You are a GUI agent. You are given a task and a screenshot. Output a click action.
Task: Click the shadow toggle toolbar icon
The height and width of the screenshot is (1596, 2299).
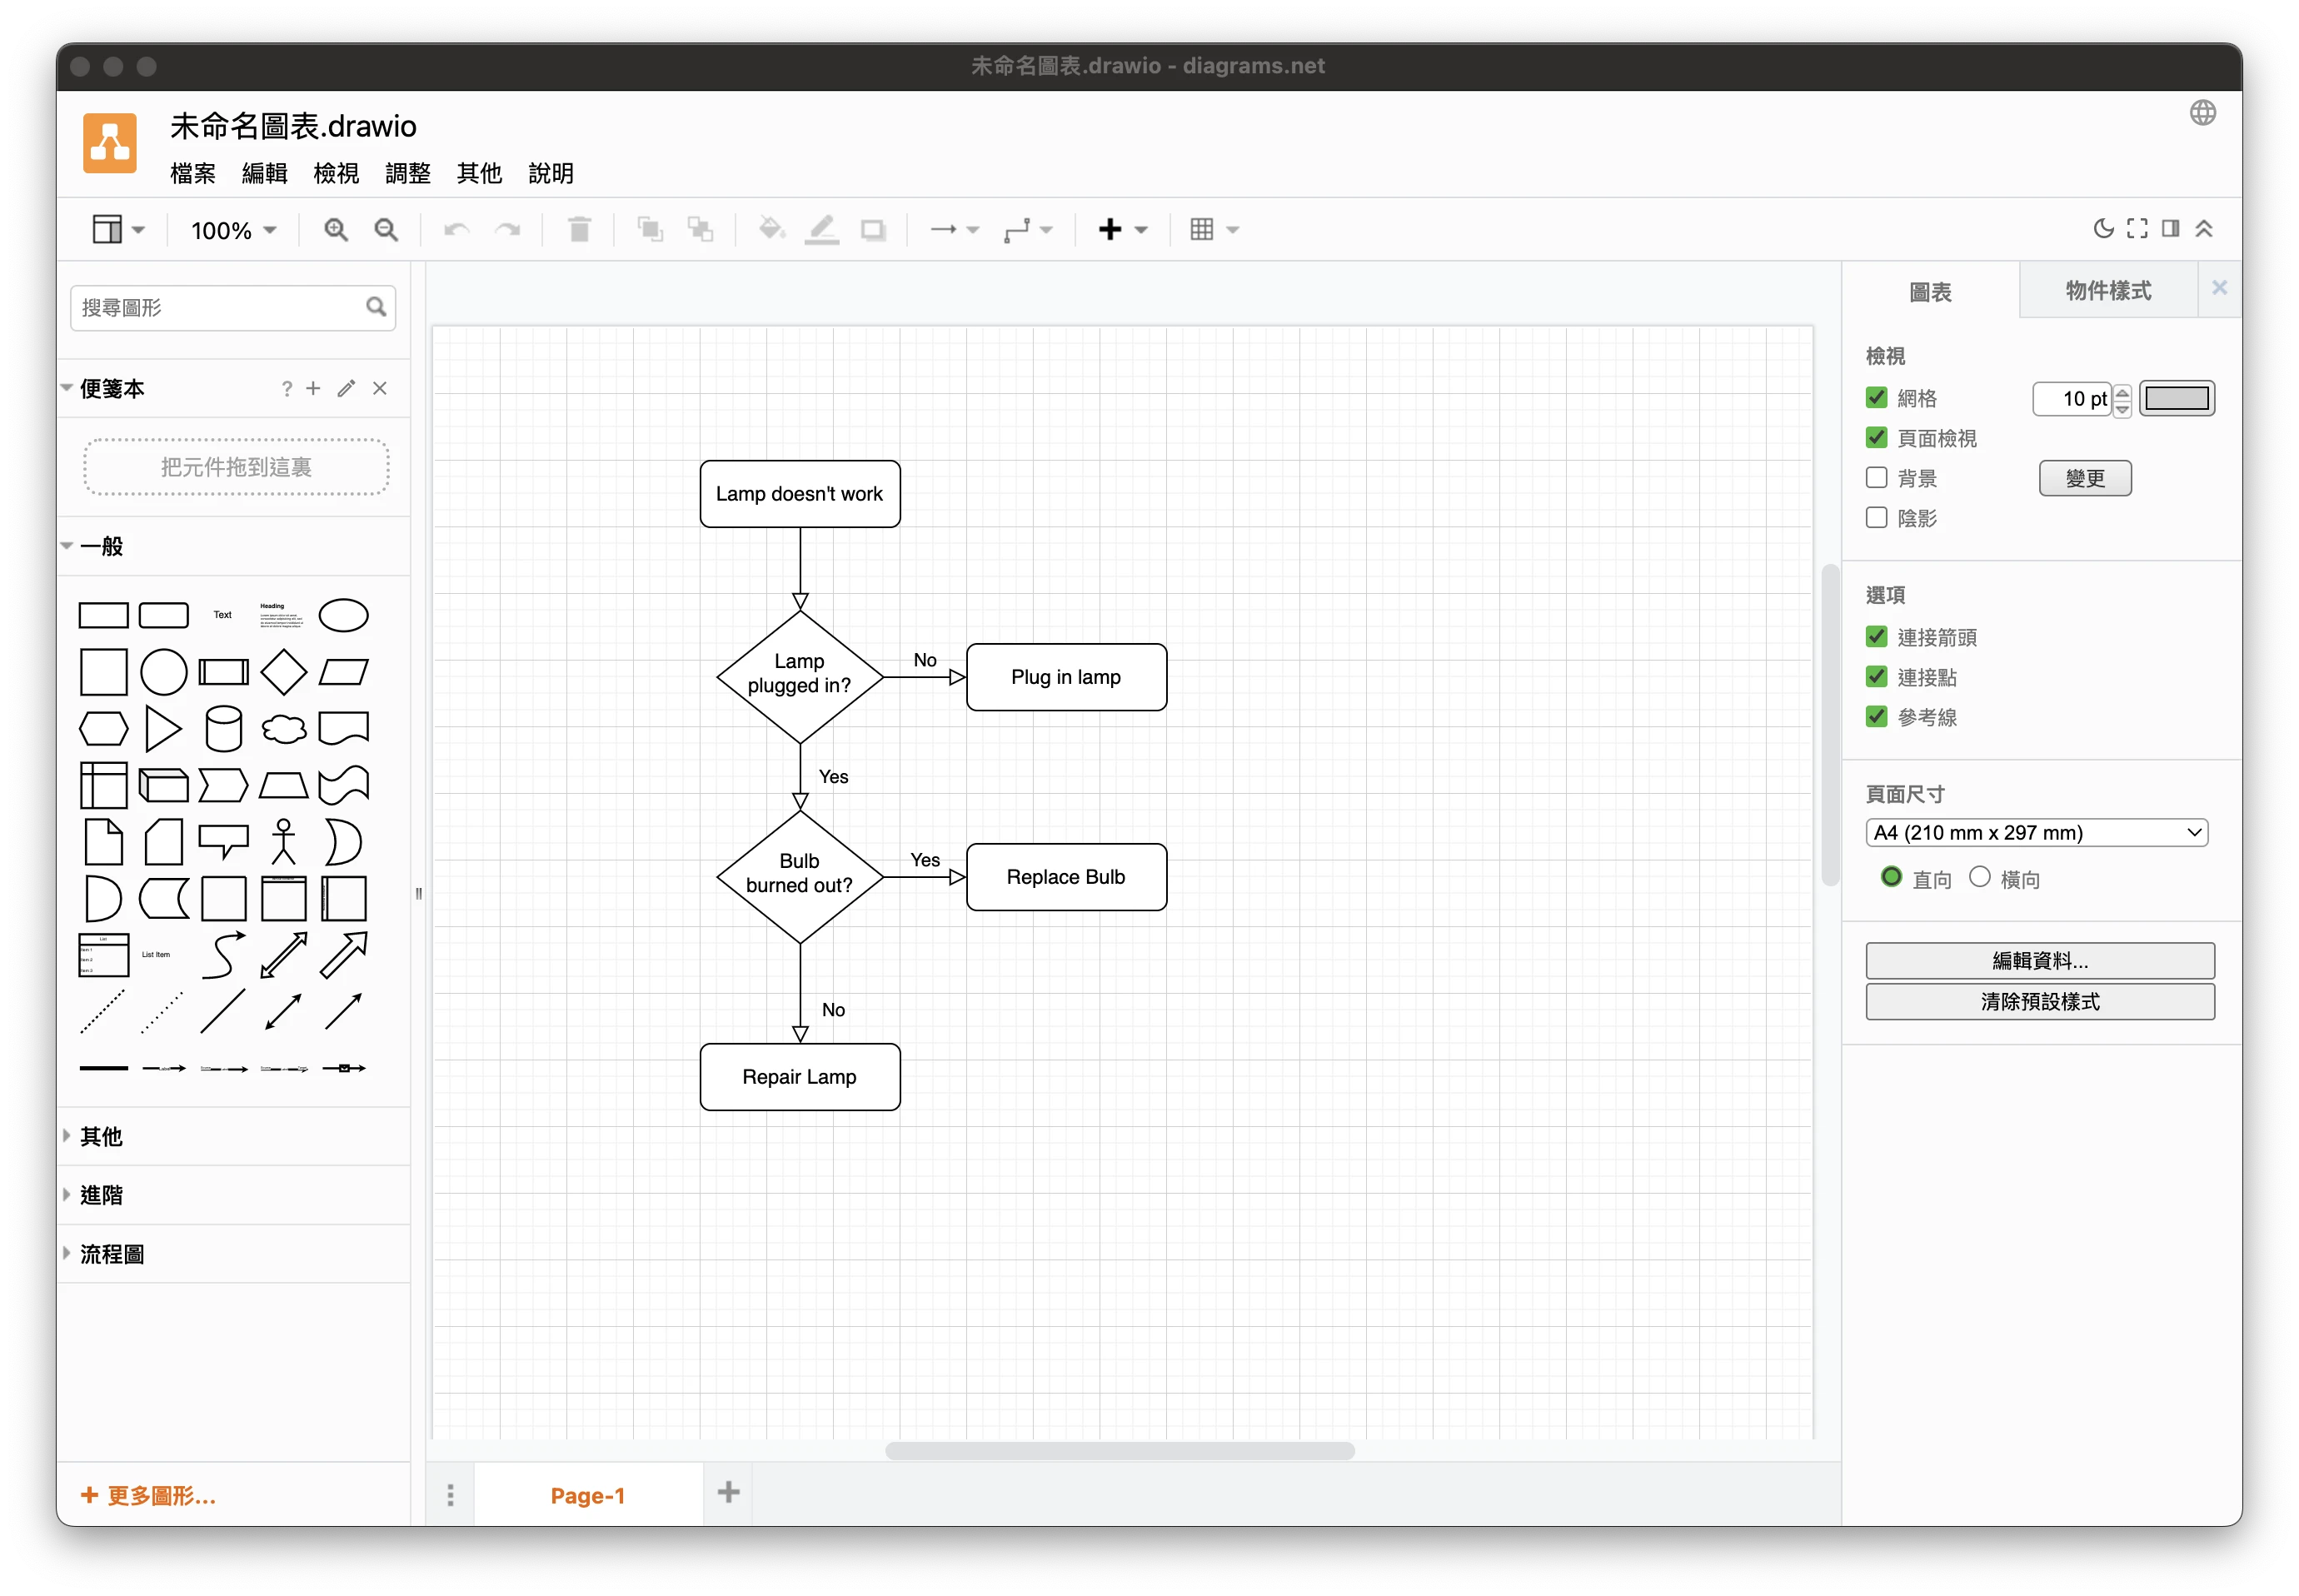click(x=873, y=230)
